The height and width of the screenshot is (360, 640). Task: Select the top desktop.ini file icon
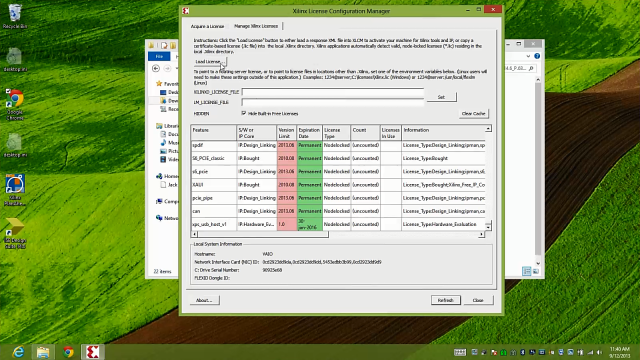(x=15, y=60)
